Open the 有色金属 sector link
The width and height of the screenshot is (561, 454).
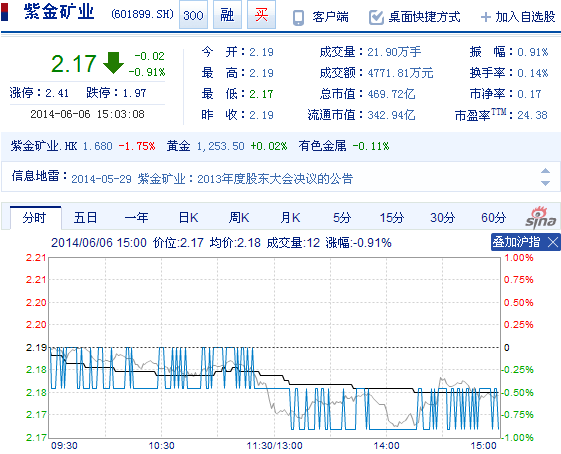pos(322,146)
